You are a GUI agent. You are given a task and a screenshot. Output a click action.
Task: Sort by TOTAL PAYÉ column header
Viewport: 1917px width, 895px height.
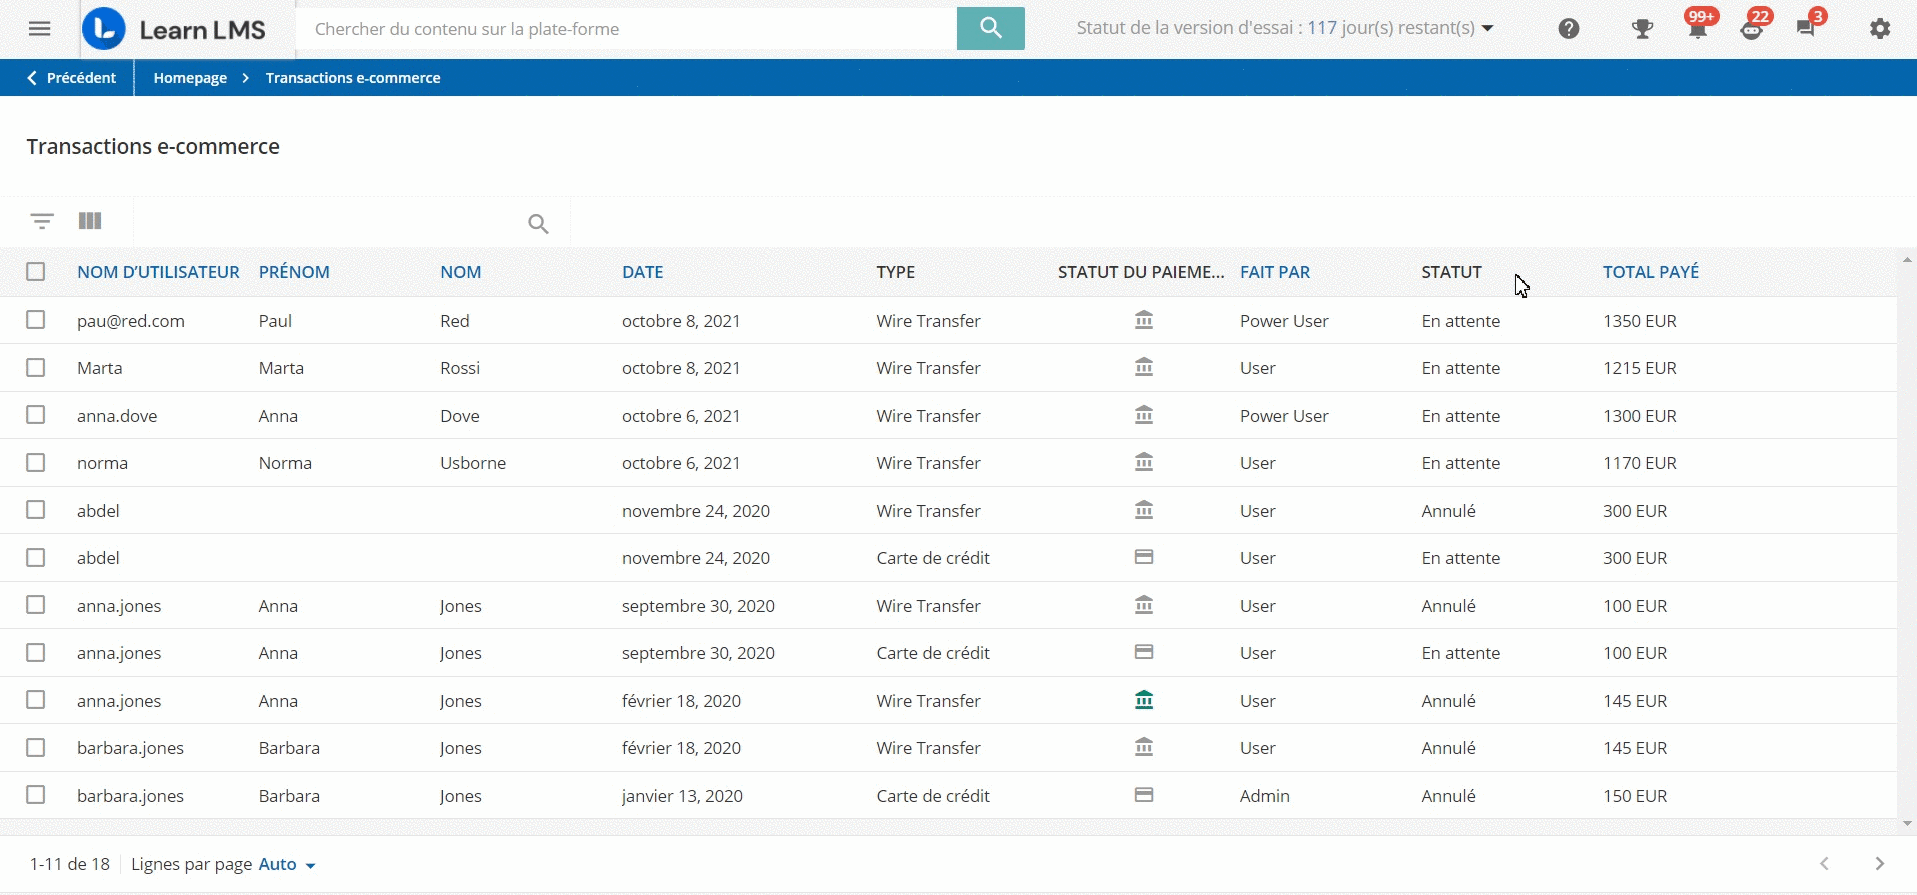click(x=1651, y=272)
